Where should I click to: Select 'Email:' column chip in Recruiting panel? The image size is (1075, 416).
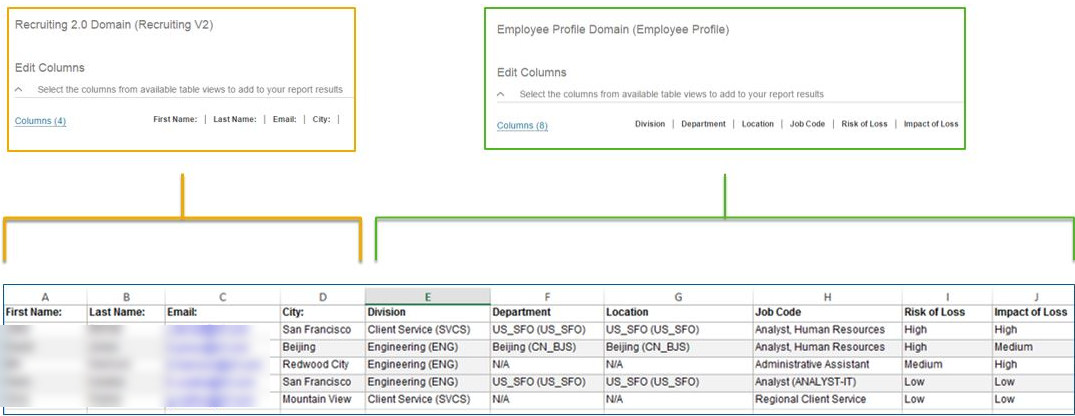(285, 119)
